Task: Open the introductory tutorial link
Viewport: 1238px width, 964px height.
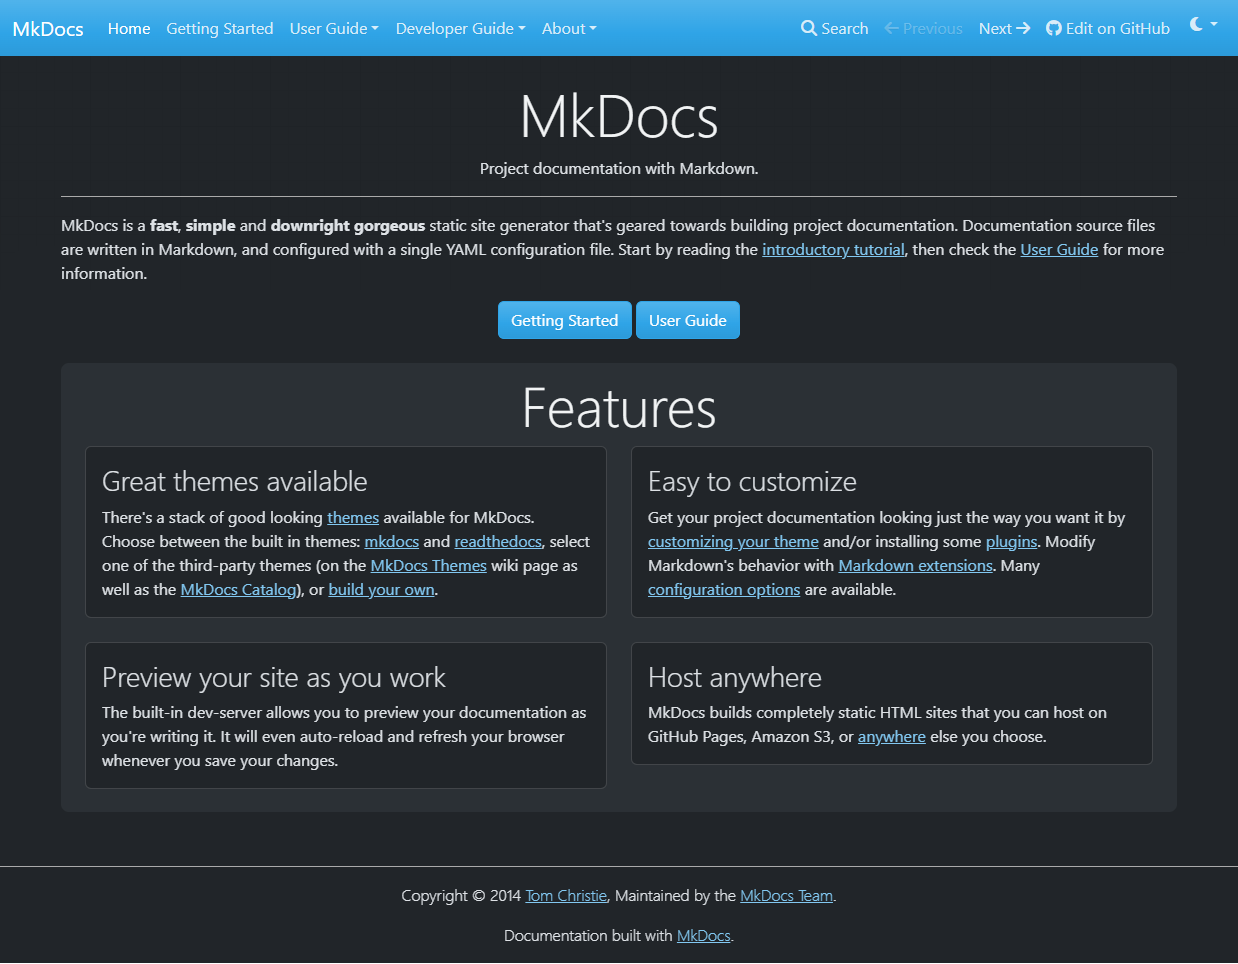Action: pyautogui.click(x=832, y=249)
